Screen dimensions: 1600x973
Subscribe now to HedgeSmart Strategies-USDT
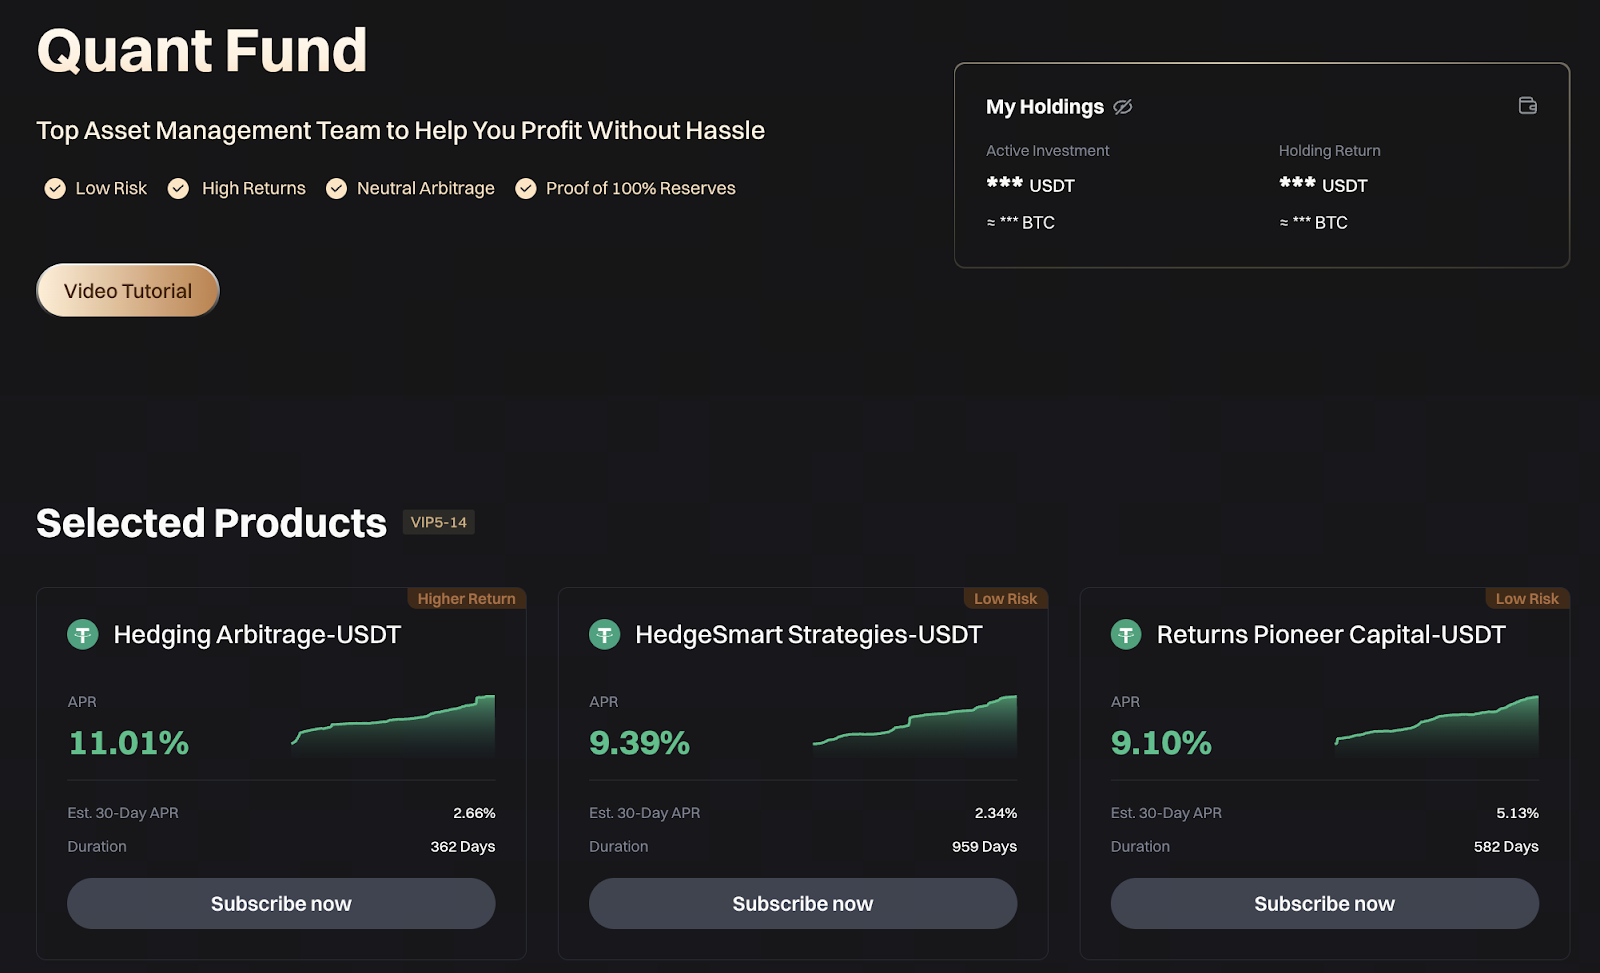[803, 904]
